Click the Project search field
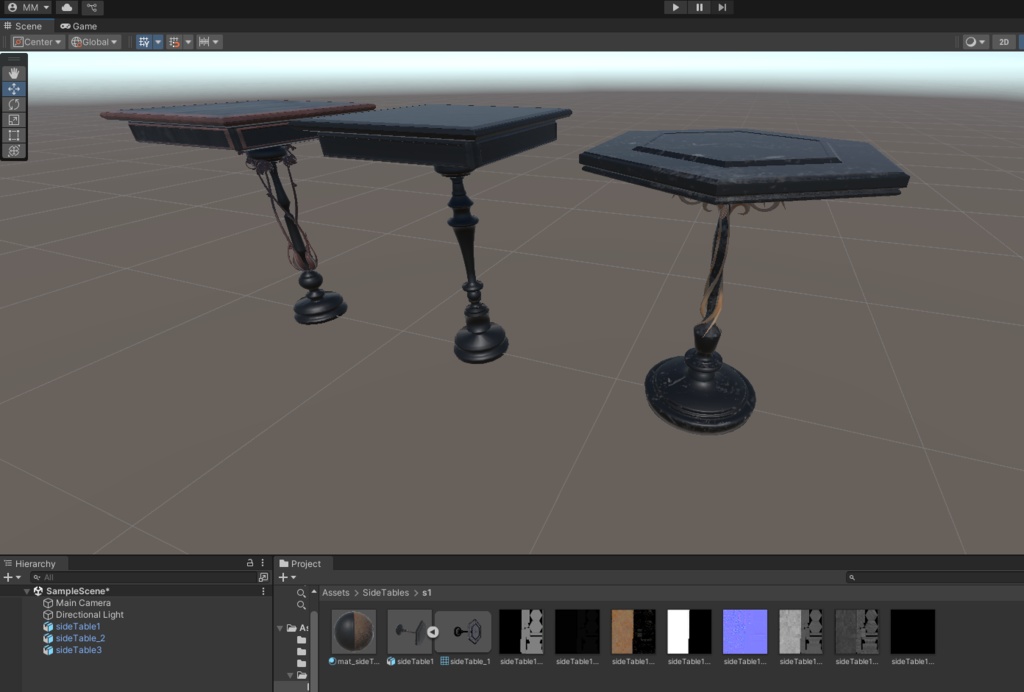The width and height of the screenshot is (1024, 692). point(934,577)
